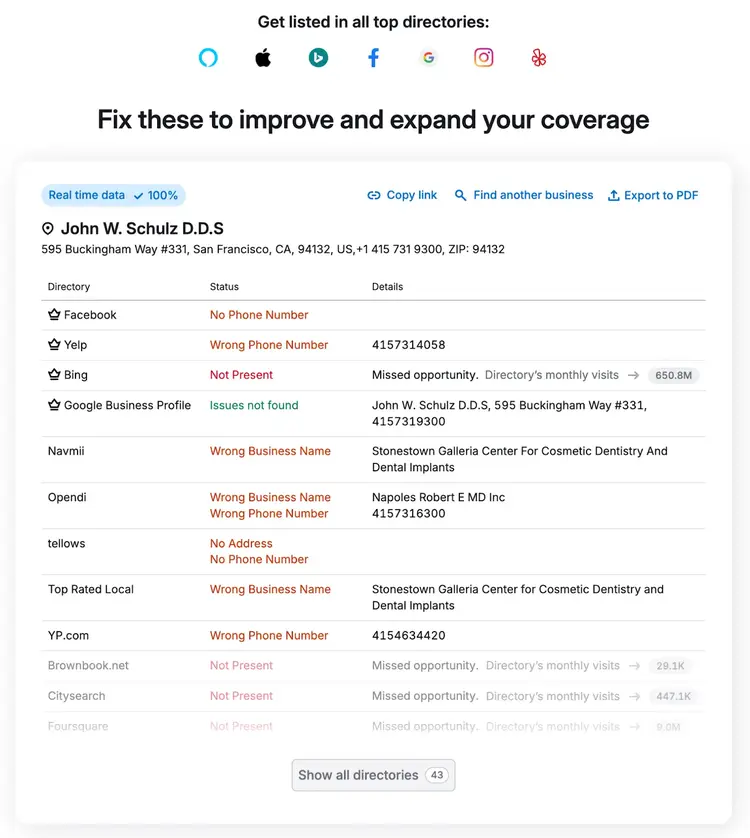Click Navmii's Wrong Business Name status
The height and width of the screenshot is (838, 750).
pyautogui.click(x=270, y=451)
